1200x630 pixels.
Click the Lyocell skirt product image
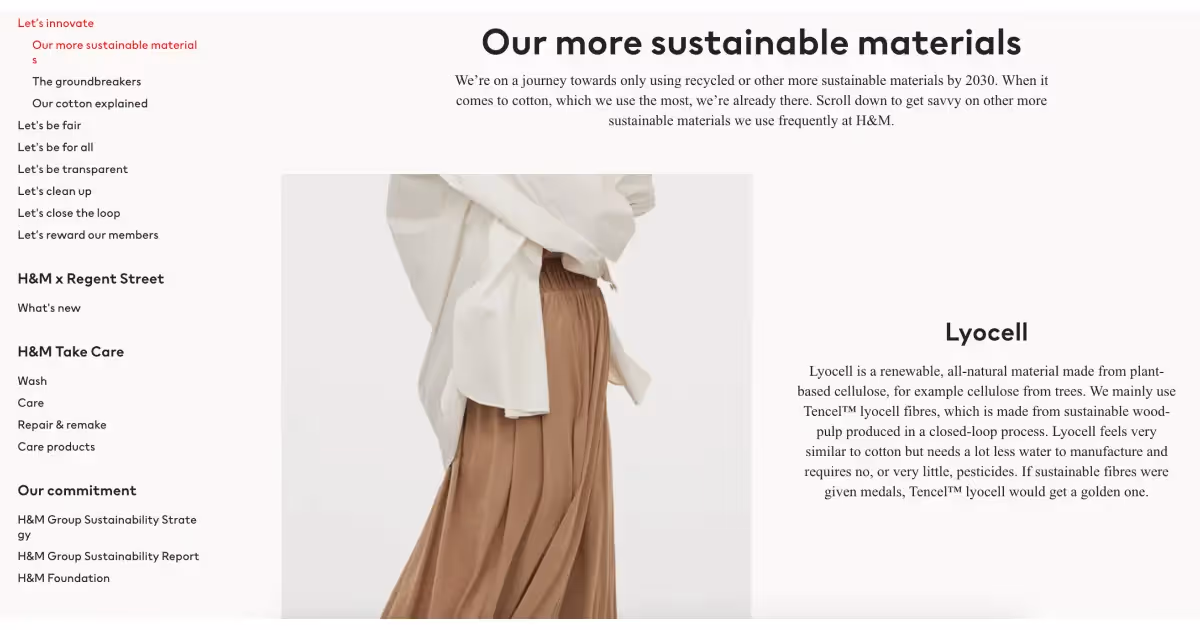click(x=516, y=397)
